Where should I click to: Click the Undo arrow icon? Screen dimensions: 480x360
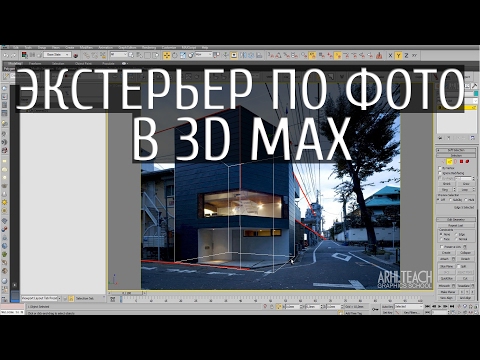tap(6, 55)
